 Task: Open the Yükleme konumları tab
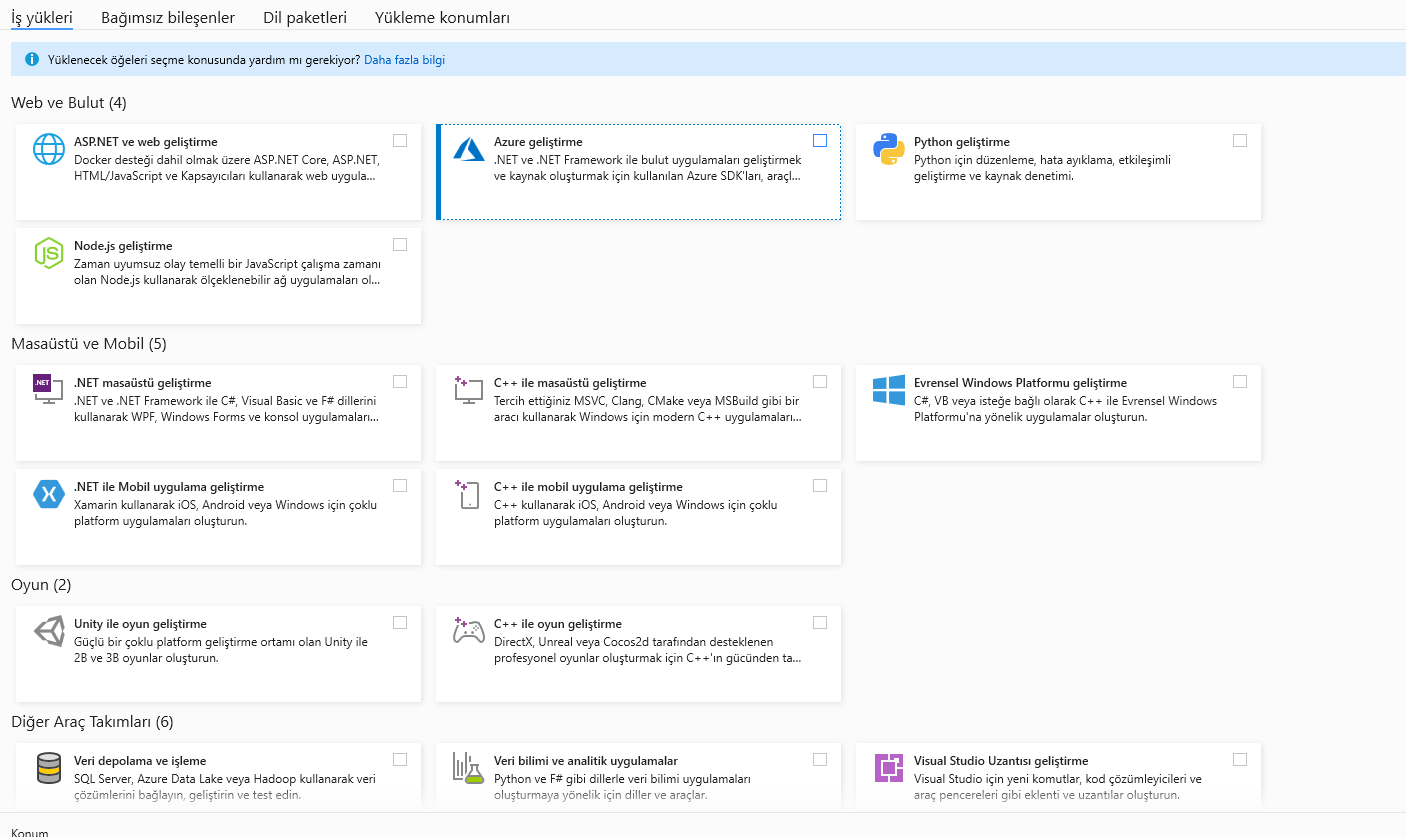point(442,18)
